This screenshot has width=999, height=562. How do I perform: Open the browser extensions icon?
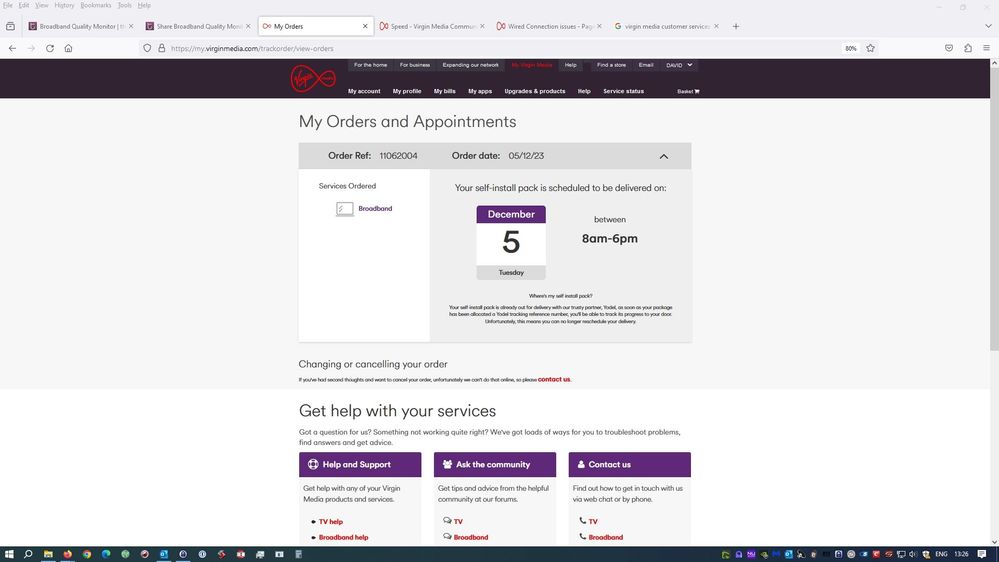[968, 48]
